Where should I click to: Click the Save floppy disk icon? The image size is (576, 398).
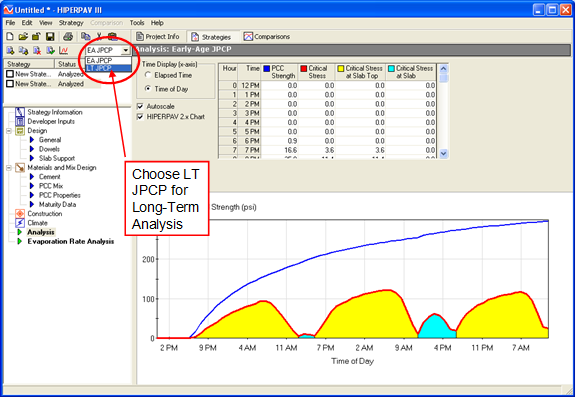pos(50,36)
